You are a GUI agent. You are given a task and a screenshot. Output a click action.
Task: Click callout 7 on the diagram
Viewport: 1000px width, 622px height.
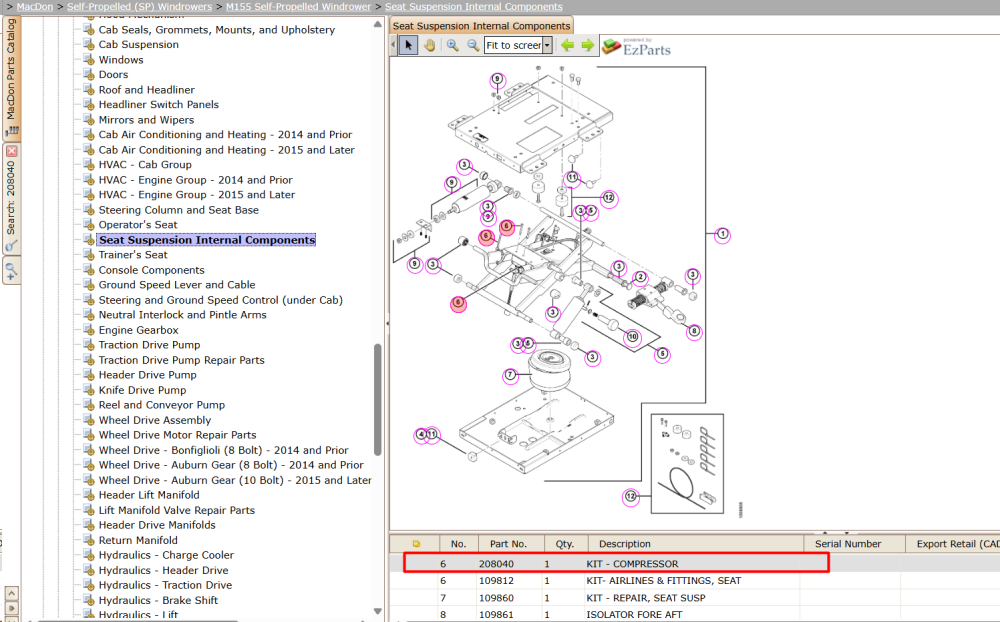[510, 375]
